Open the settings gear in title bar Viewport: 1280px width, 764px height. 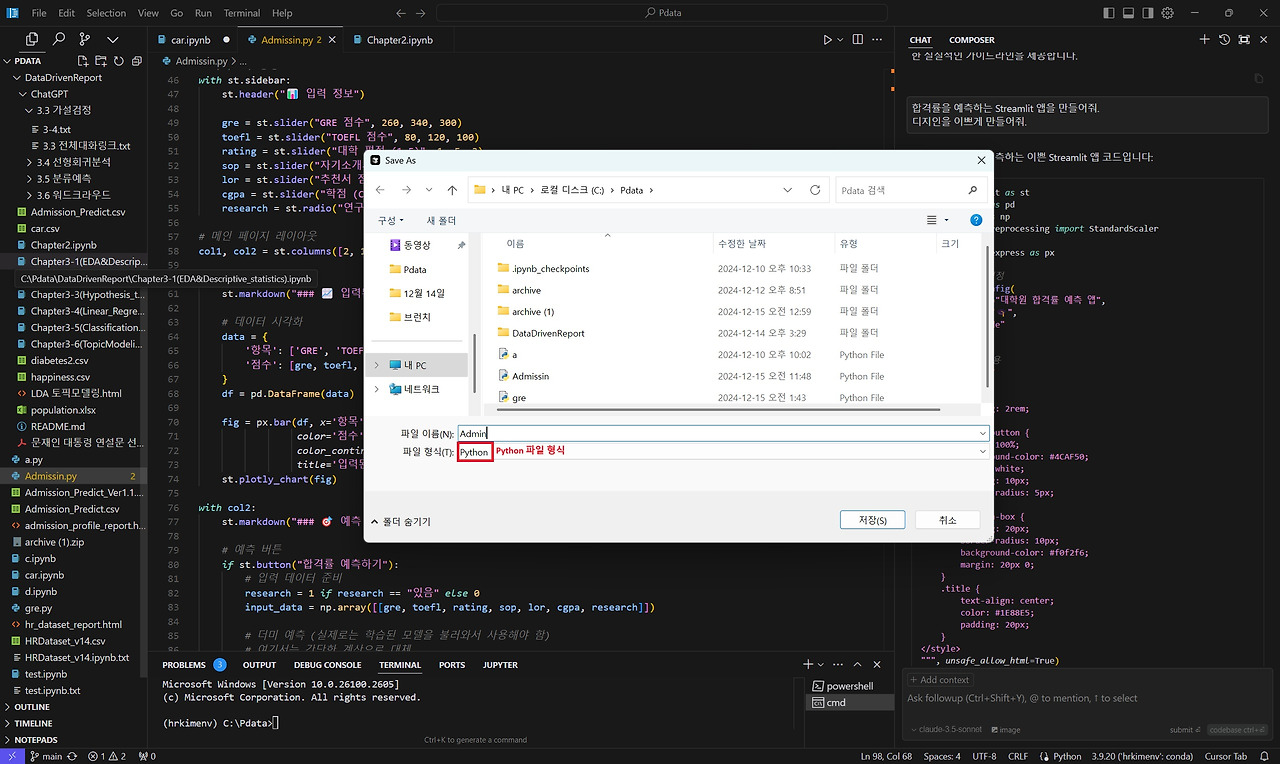pos(1167,13)
